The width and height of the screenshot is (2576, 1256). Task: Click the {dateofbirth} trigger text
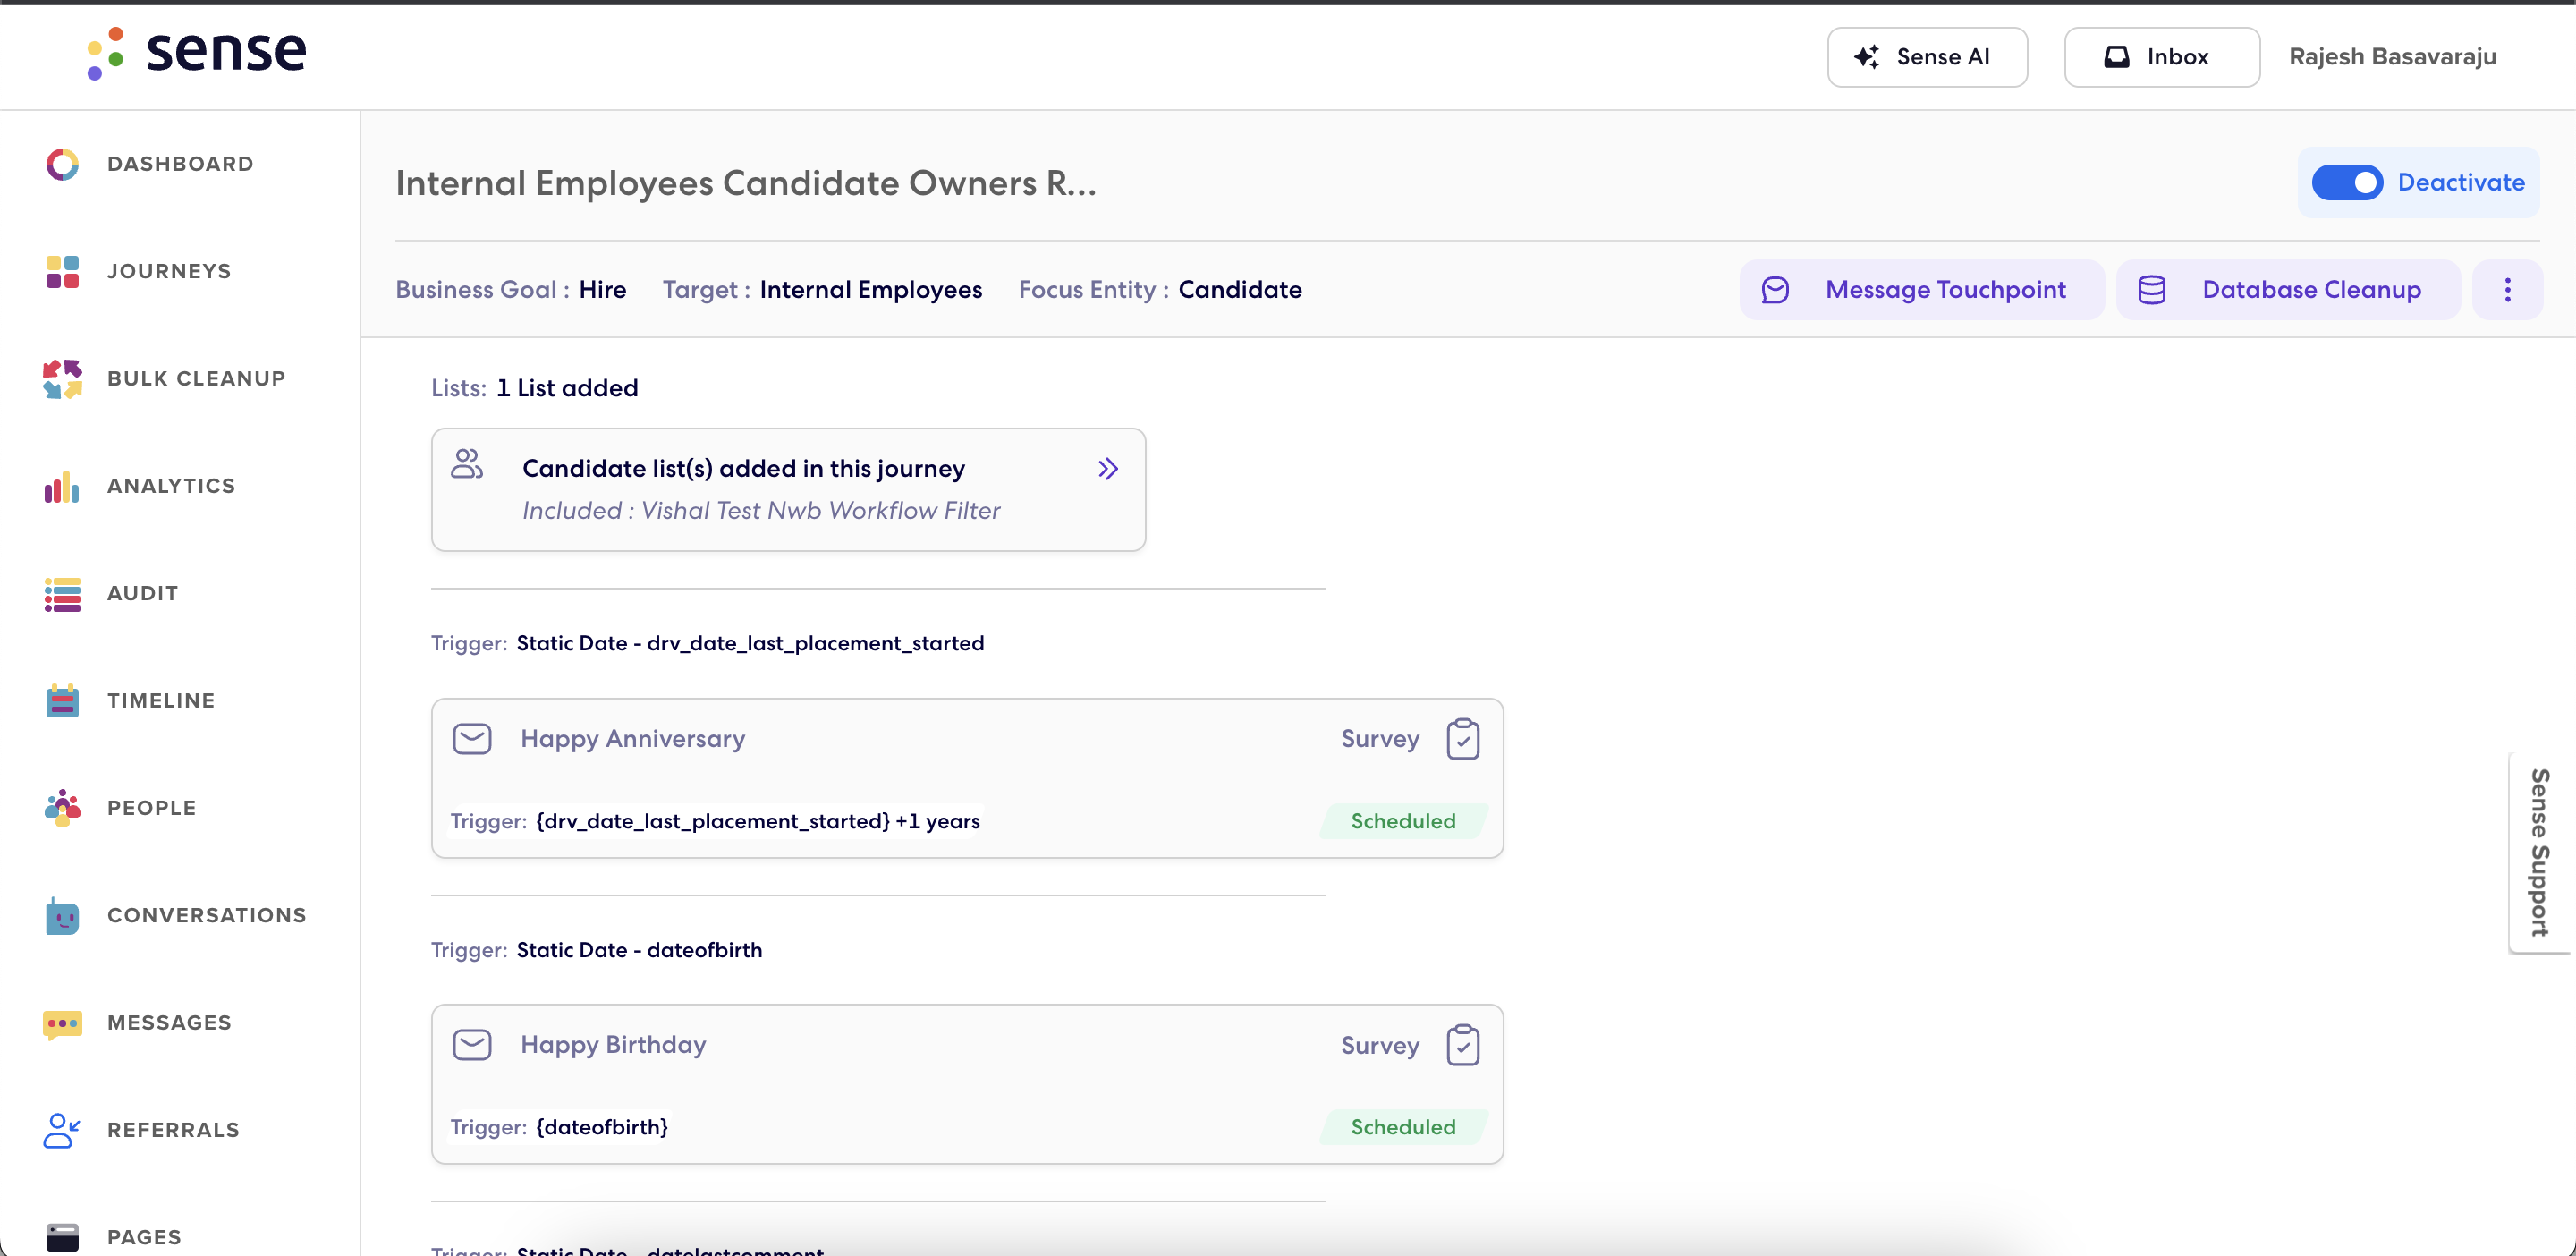pos(602,1127)
